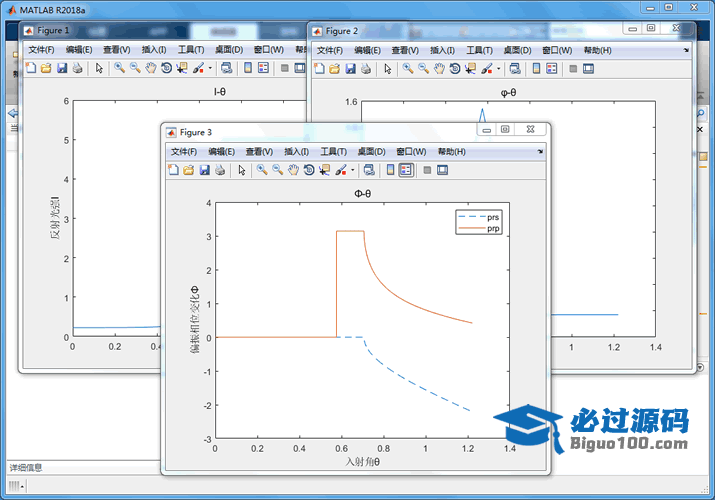The width and height of the screenshot is (715, 500).
Task: Click Hide Plot Tools icon in Figure 3
Action: point(427,170)
